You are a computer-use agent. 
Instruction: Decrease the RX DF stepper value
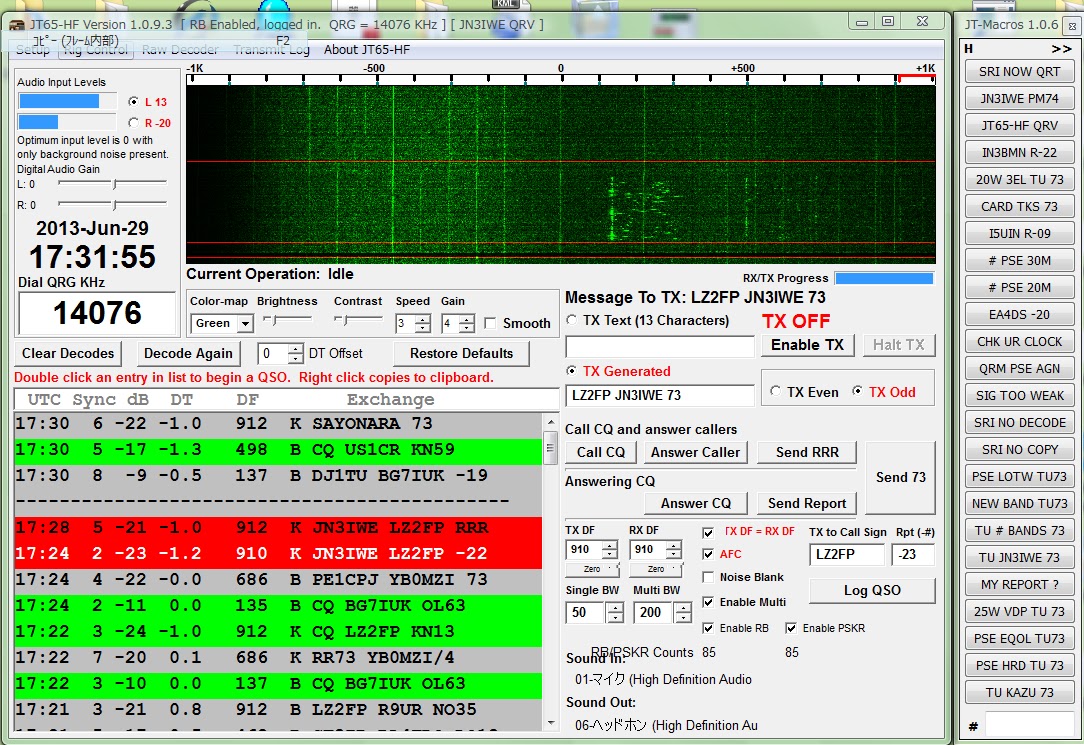coord(674,554)
